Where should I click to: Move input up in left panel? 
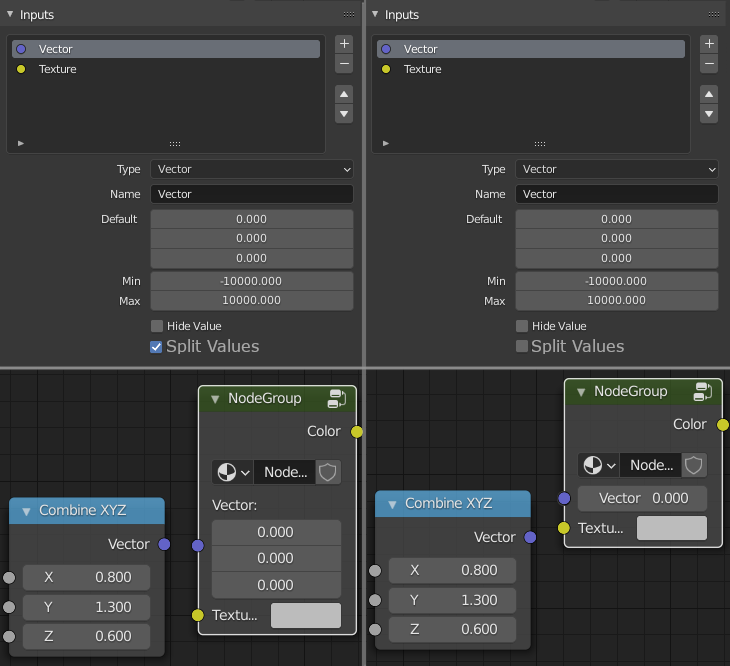tap(344, 94)
